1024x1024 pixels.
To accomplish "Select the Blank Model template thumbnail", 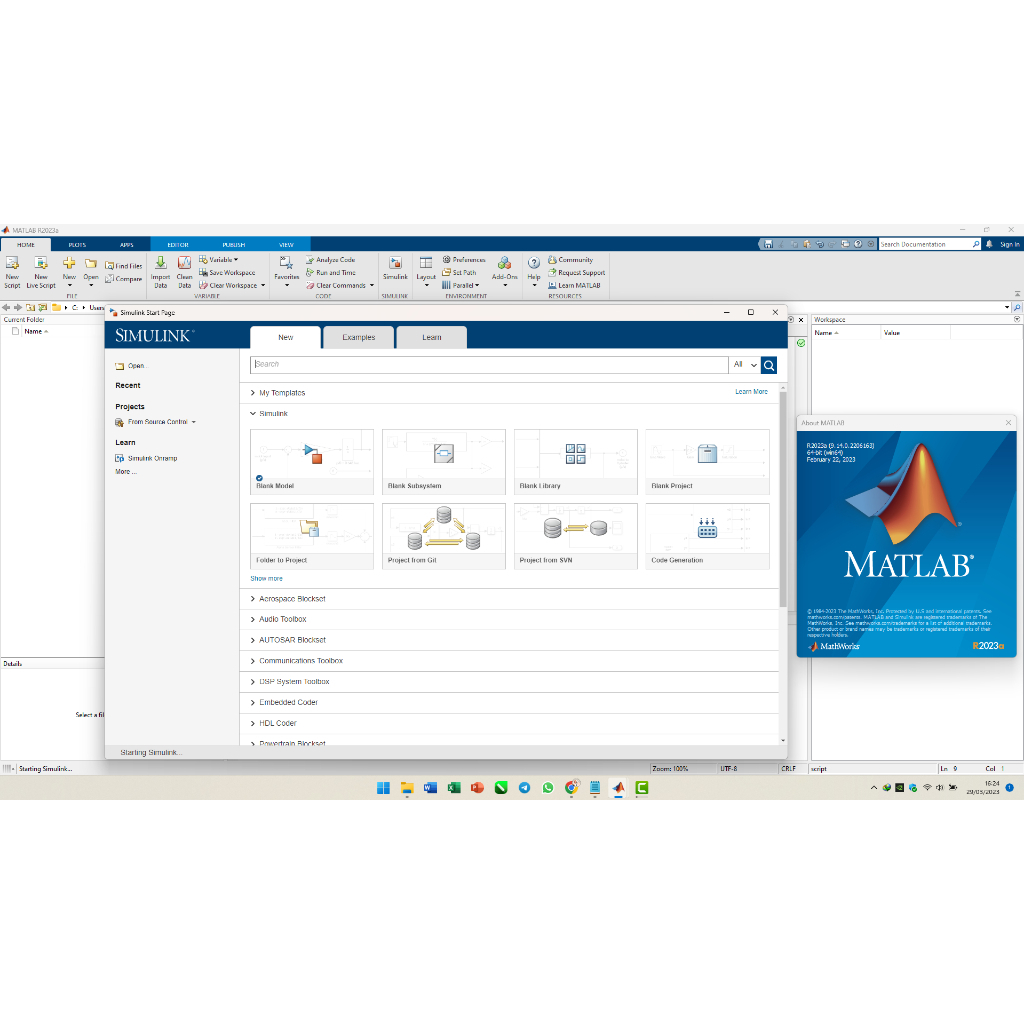I will point(312,456).
